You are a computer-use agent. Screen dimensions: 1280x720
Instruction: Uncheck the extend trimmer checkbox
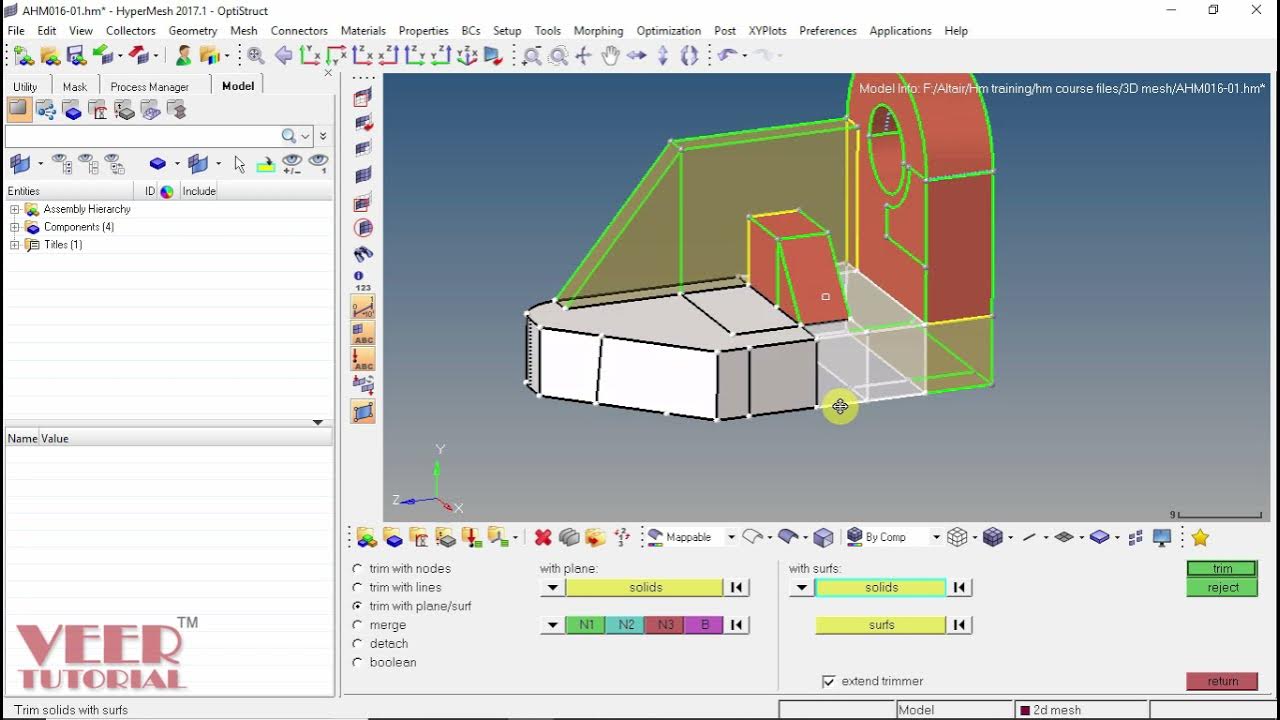(x=828, y=681)
